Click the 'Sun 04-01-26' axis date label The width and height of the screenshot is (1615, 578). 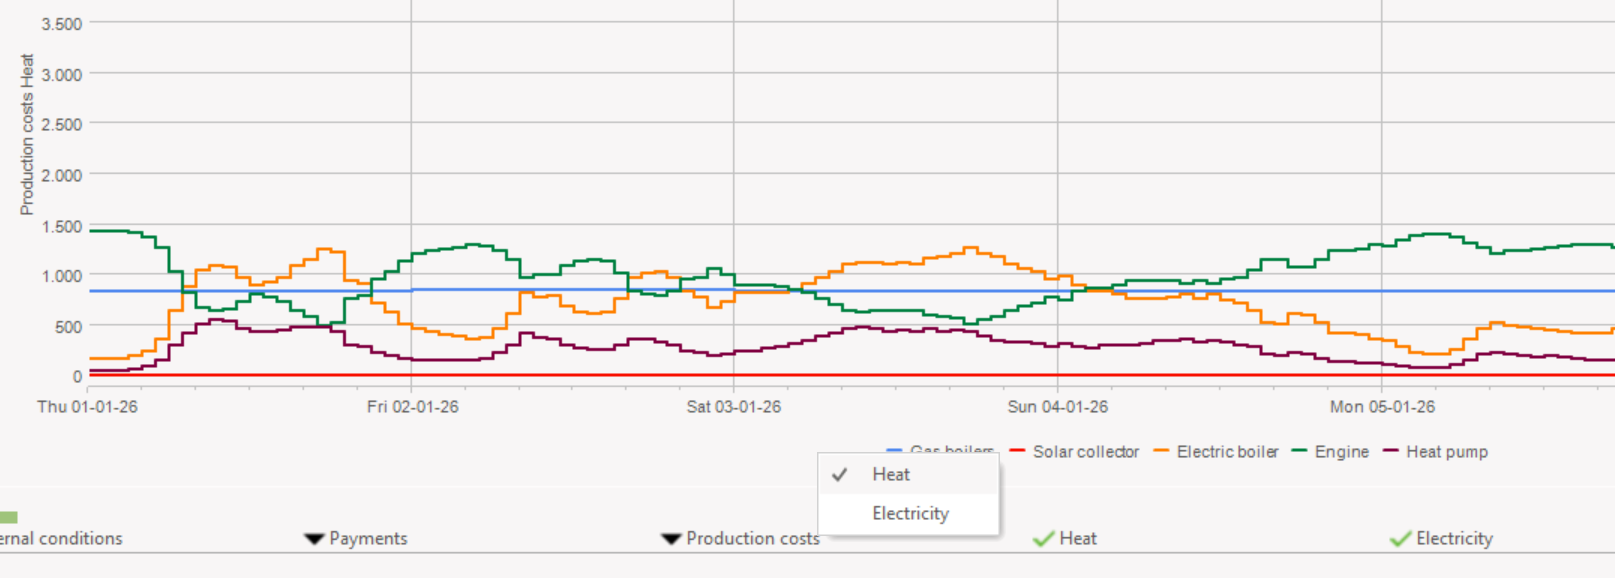point(1058,407)
